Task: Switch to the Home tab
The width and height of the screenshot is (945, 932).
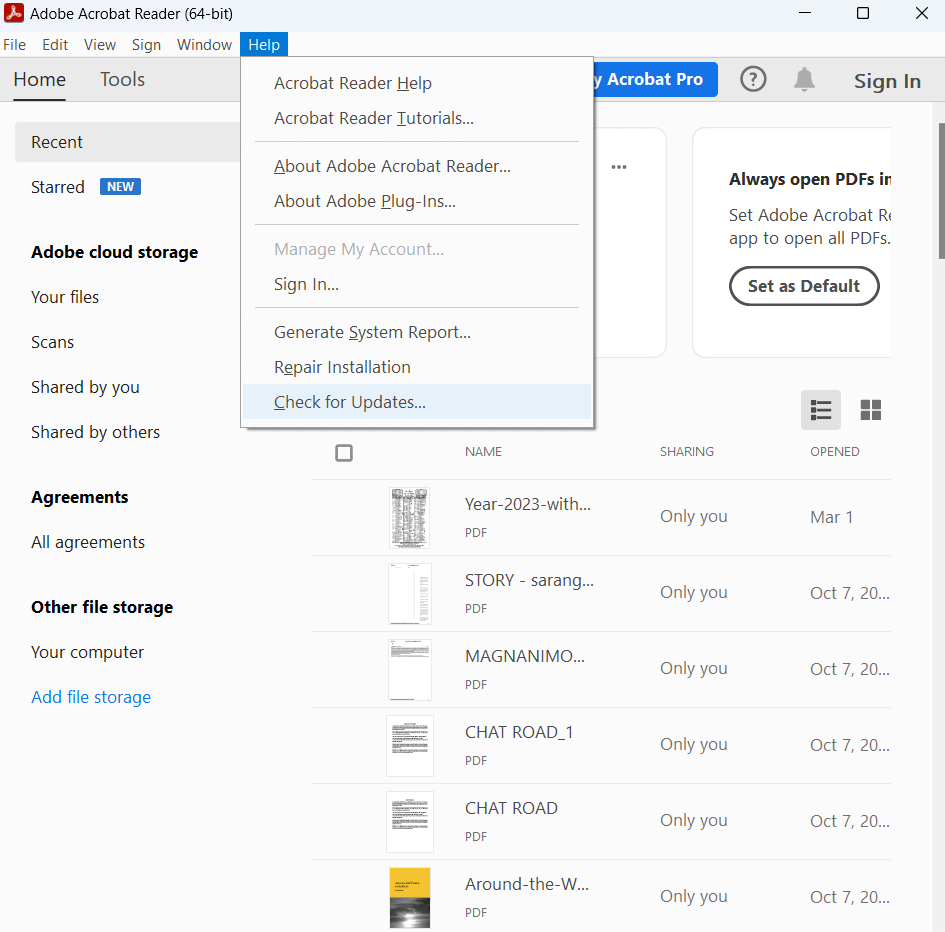Action: [x=40, y=80]
